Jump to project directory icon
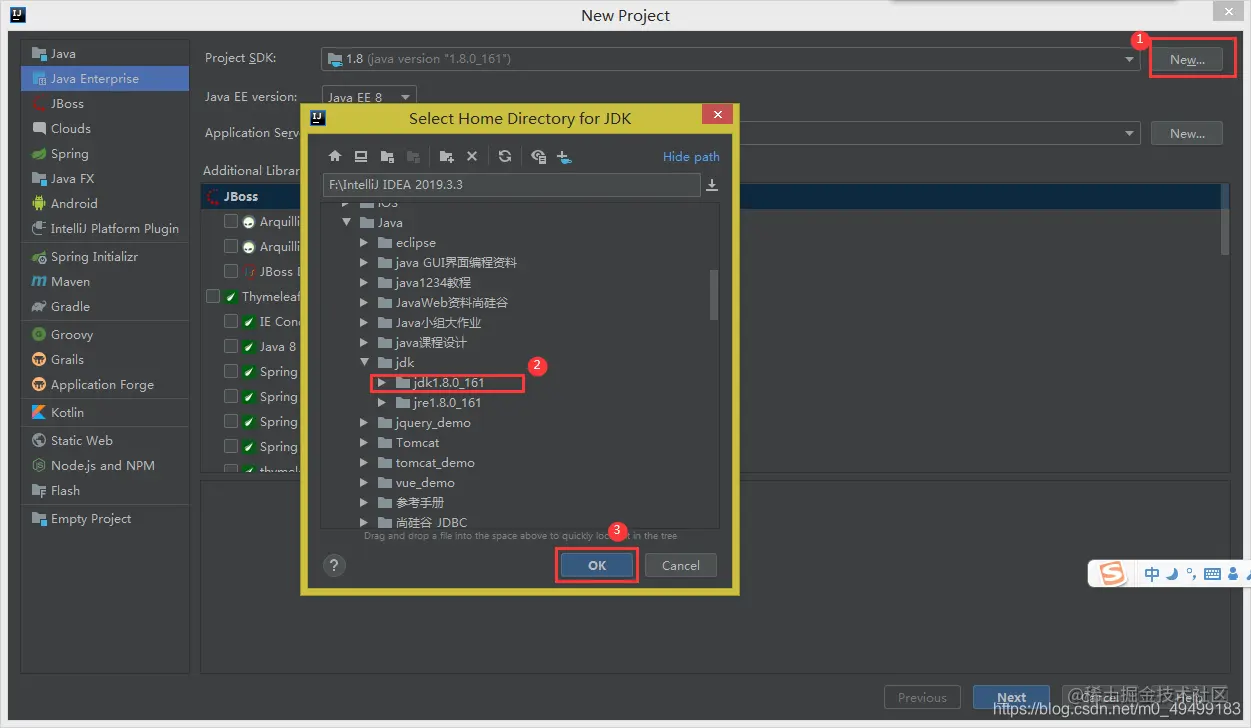 point(387,157)
